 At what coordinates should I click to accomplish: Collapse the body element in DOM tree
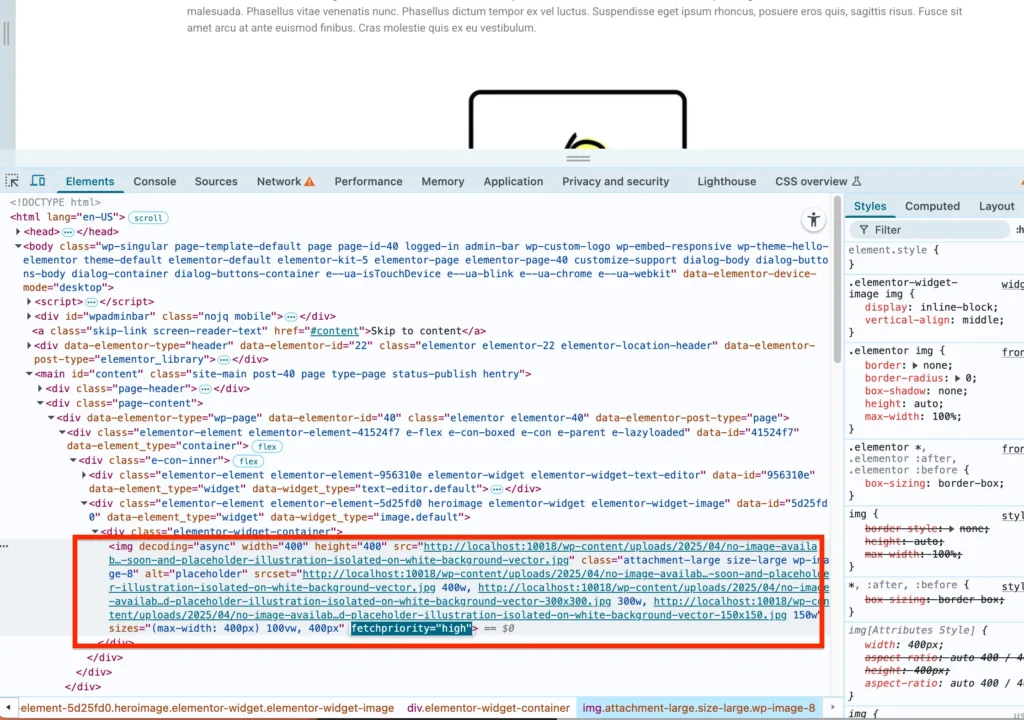click(x=18, y=245)
